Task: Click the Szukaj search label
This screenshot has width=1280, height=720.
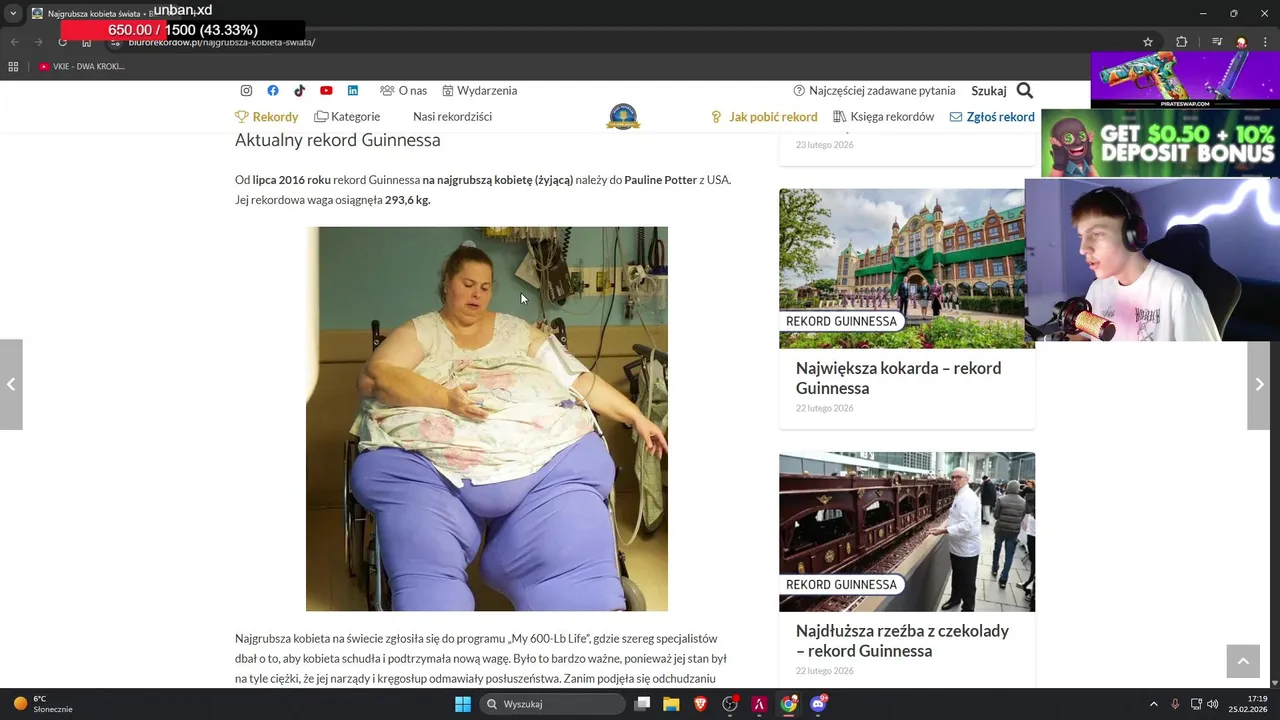Action: pos(989,91)
